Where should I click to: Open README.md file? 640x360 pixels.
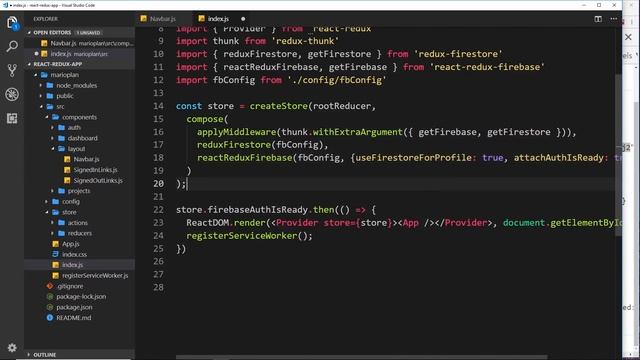coord(80,318)
